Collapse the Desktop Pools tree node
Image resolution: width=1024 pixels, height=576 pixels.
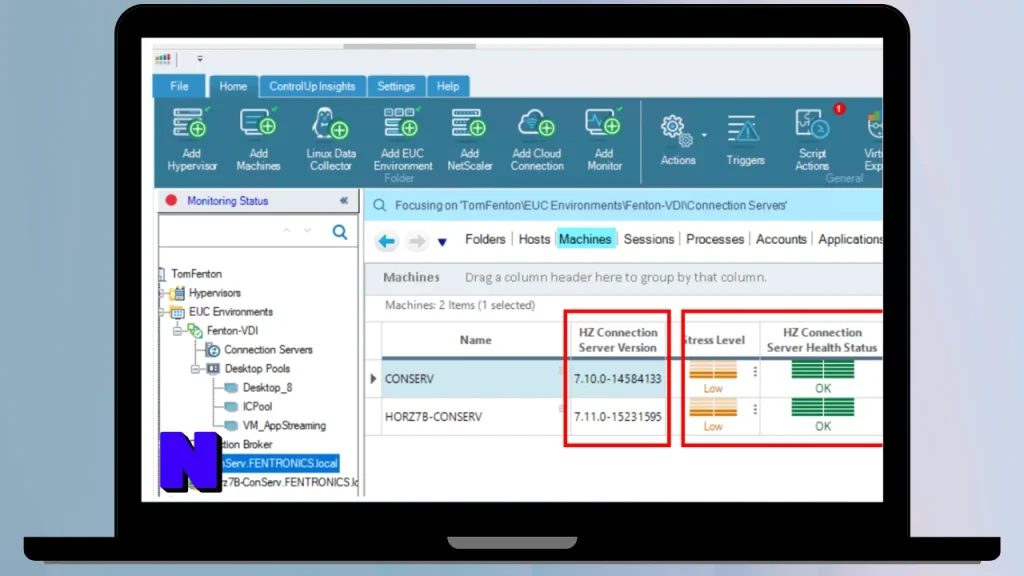coord(195,369)
